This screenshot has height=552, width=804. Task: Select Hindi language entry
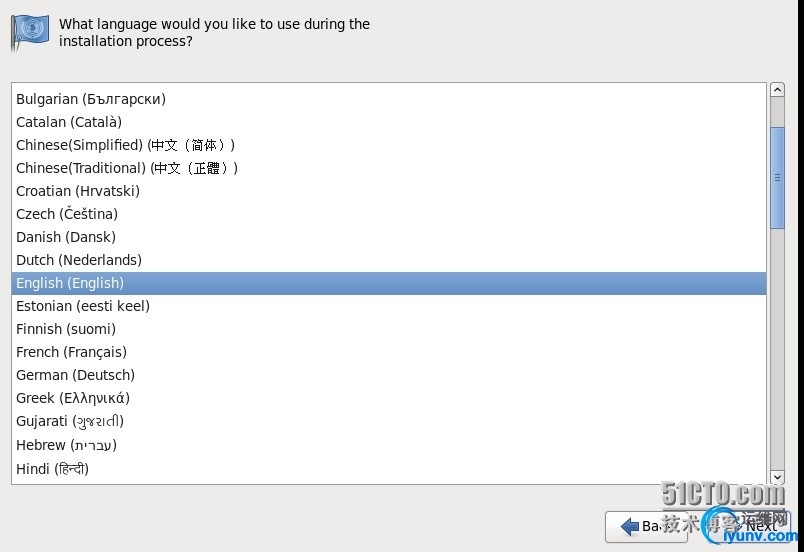tap(52, 468)
